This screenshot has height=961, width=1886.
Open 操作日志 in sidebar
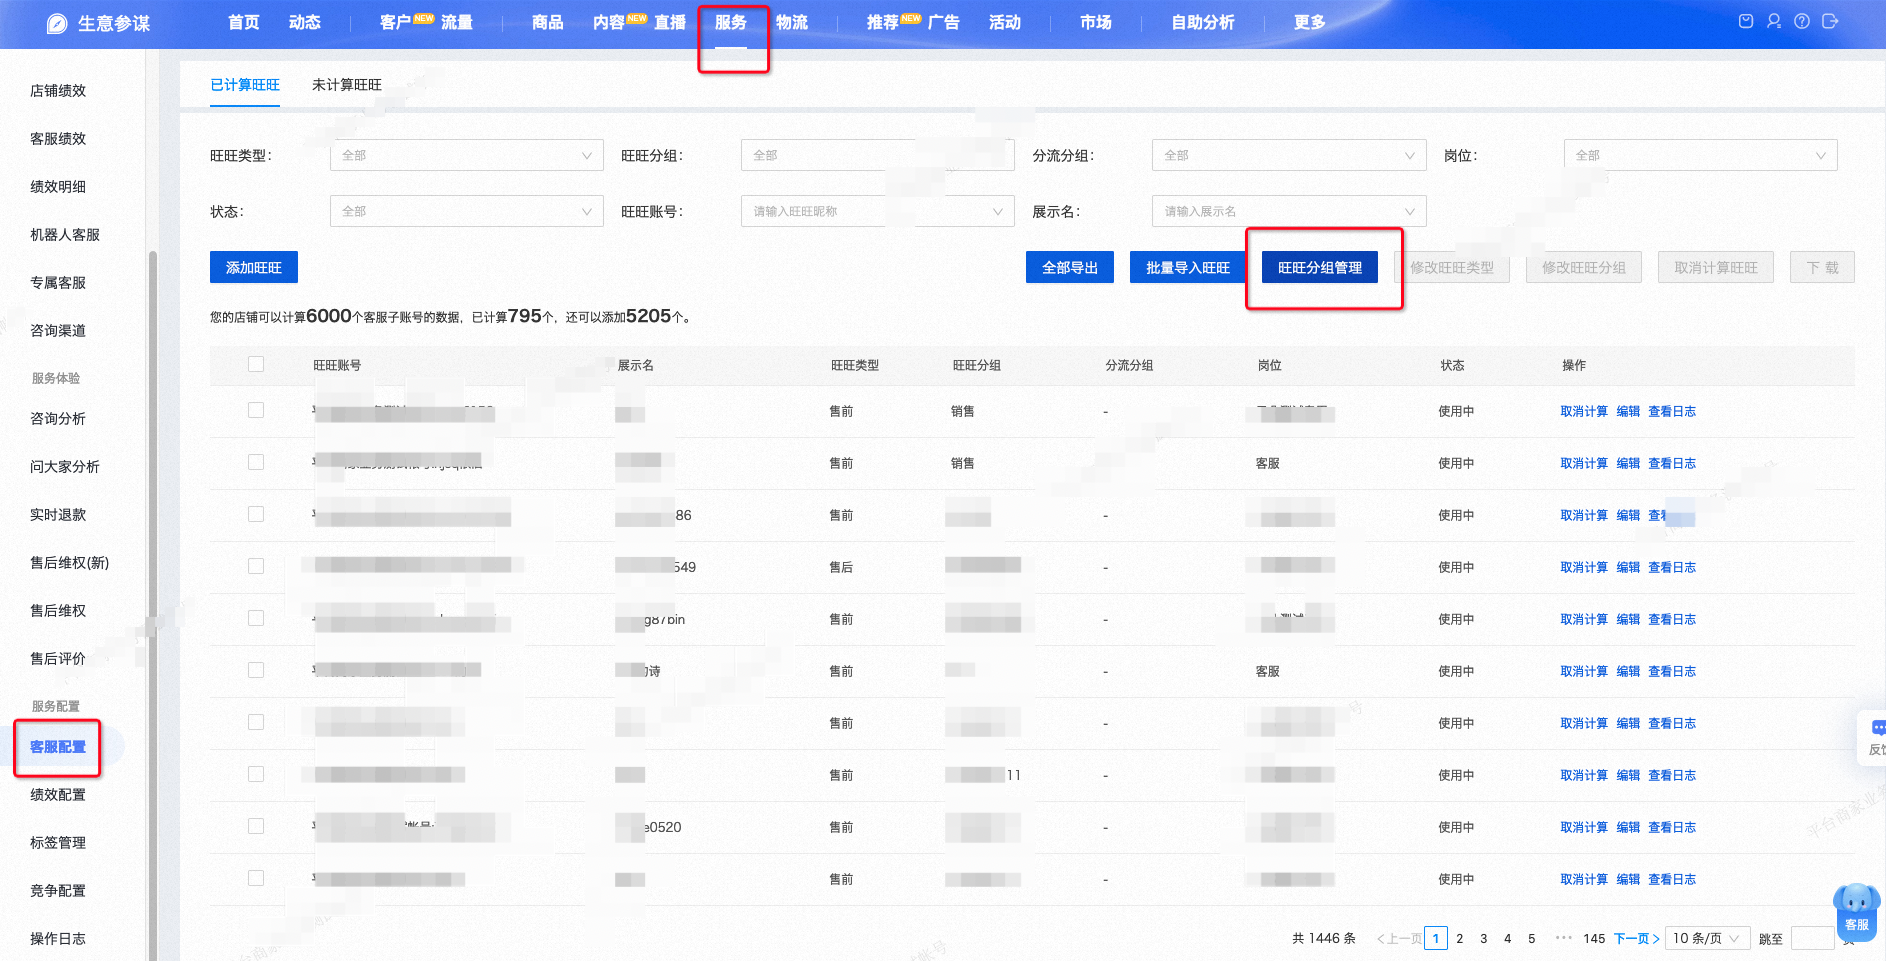click(58, 939)
